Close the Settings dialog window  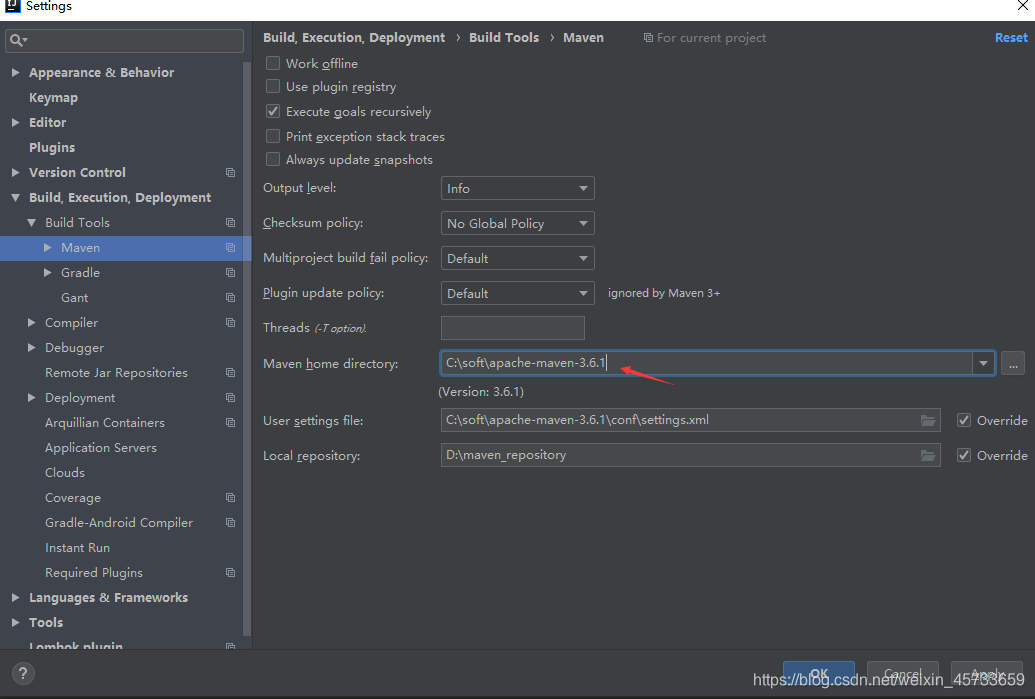(x=1022, y=6)
